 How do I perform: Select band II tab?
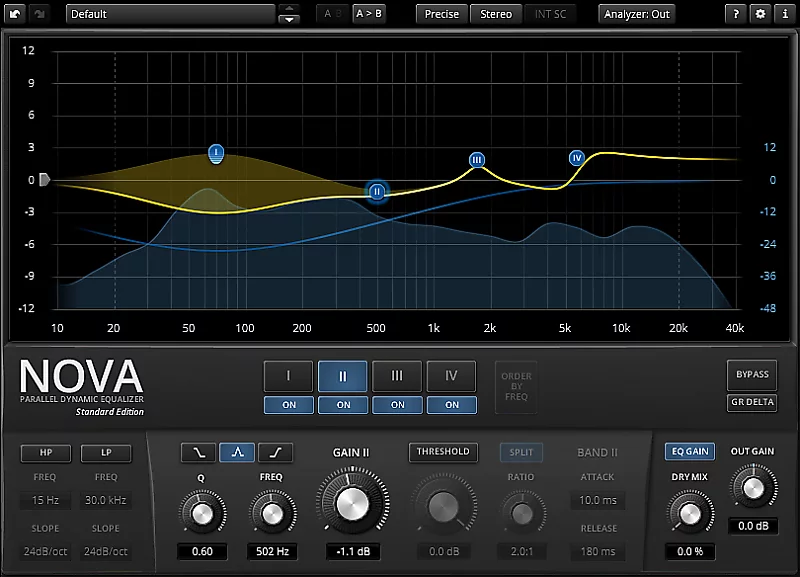(342, 376)
